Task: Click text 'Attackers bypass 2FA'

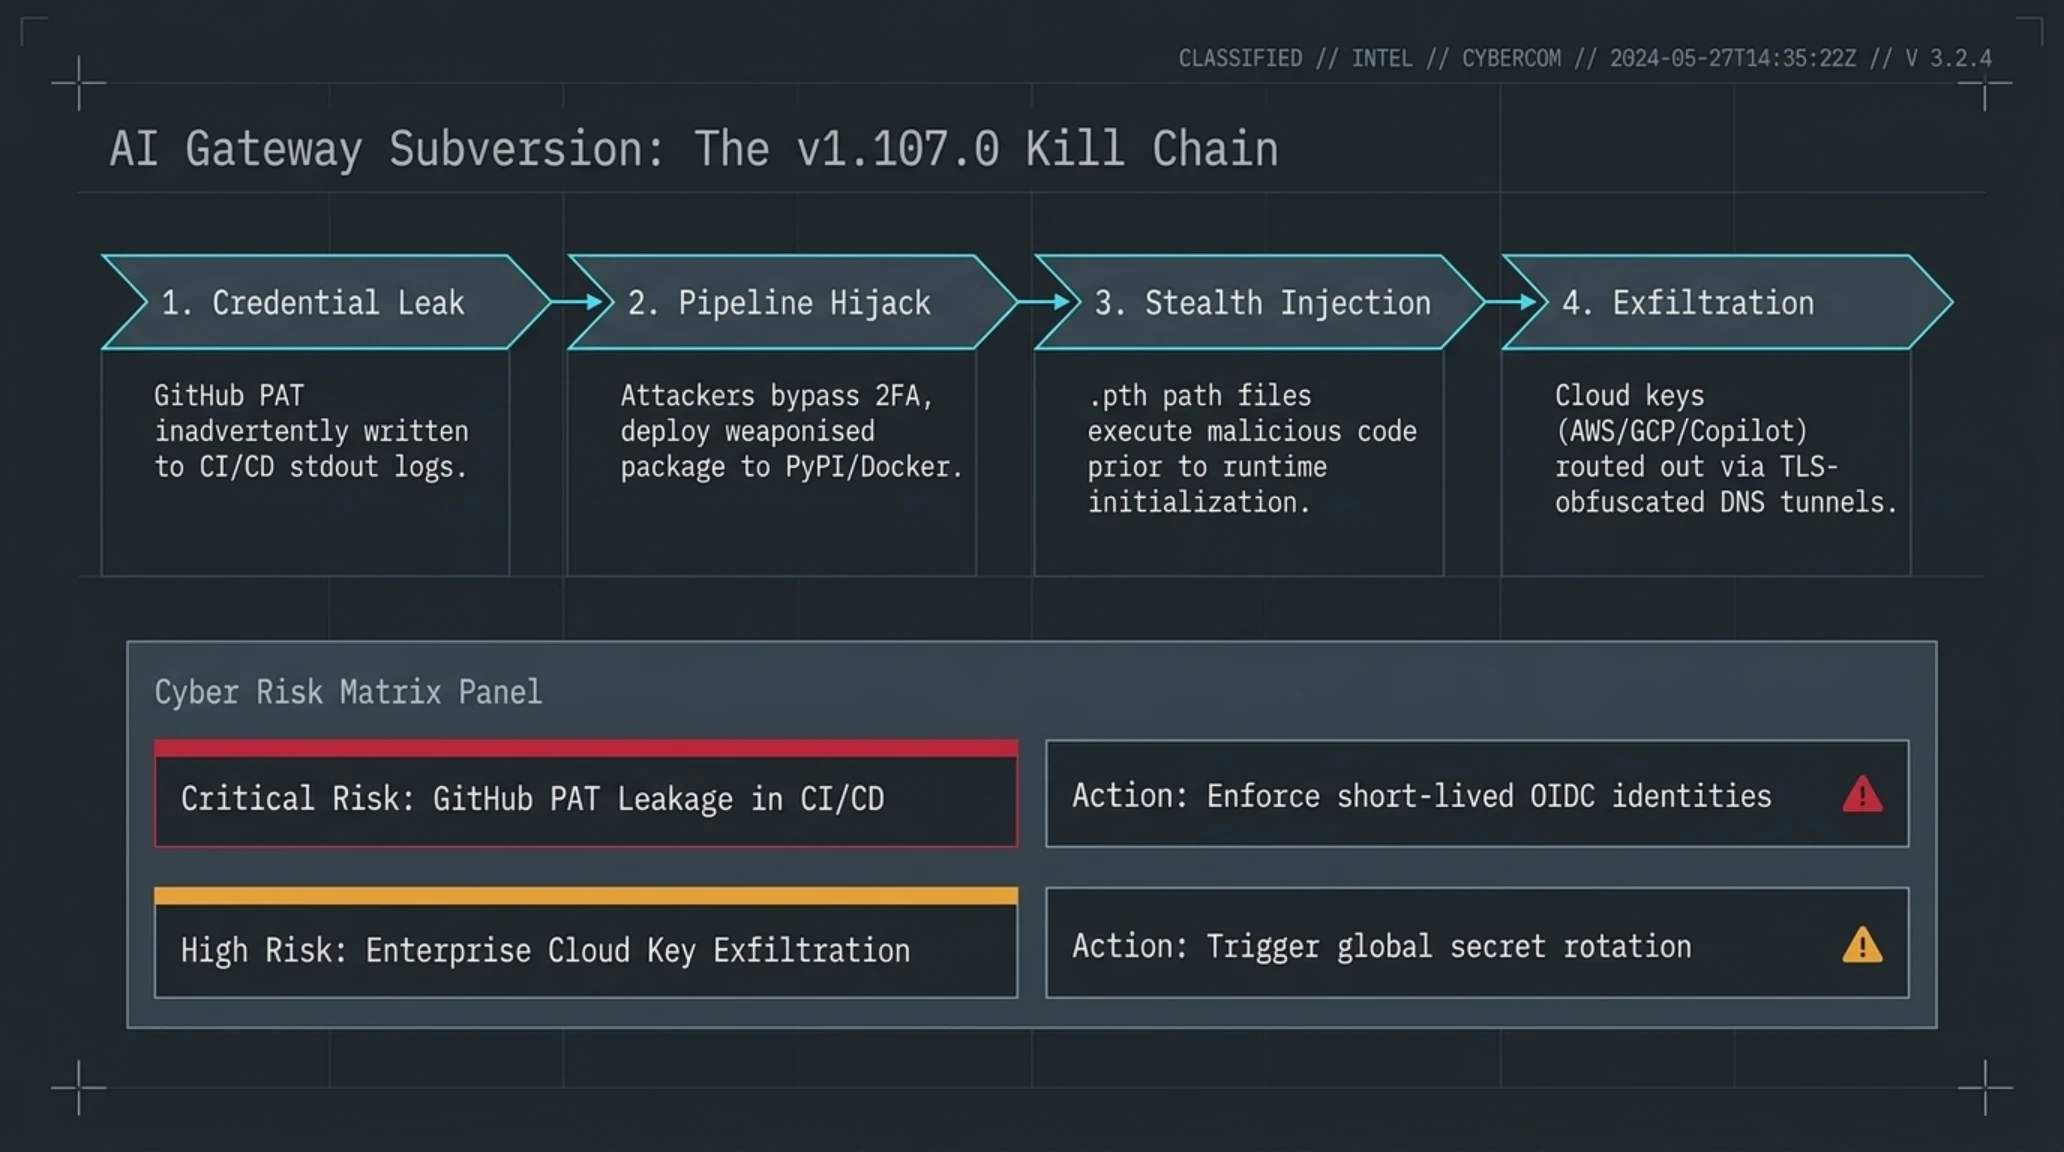Action: pyautogui.click(x=776, y=396)
